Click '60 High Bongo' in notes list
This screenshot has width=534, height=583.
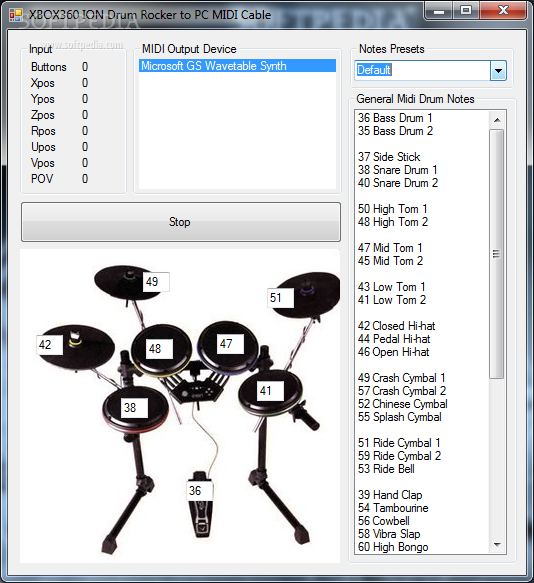393,547
